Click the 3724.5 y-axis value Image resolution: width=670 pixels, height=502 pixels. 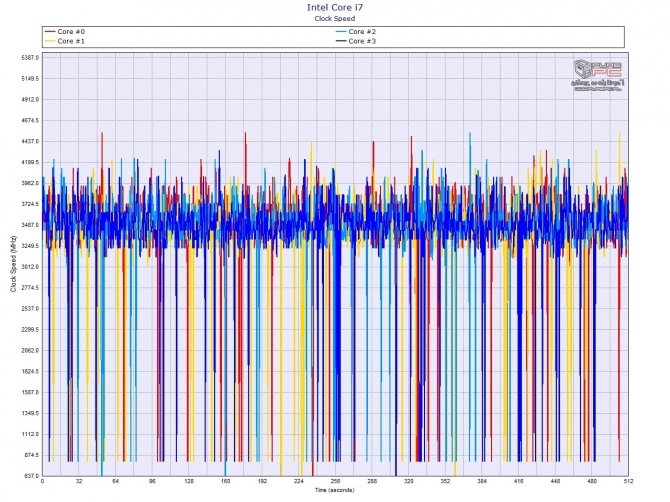pyautogui.click(x=30, y=204)
